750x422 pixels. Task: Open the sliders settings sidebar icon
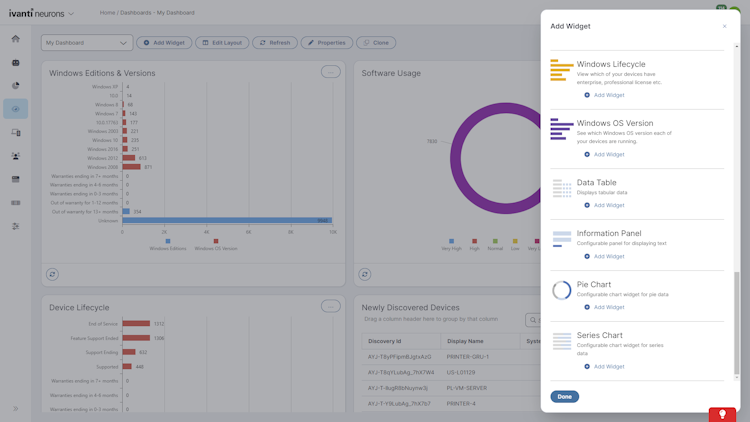click(x=16, y=226)
